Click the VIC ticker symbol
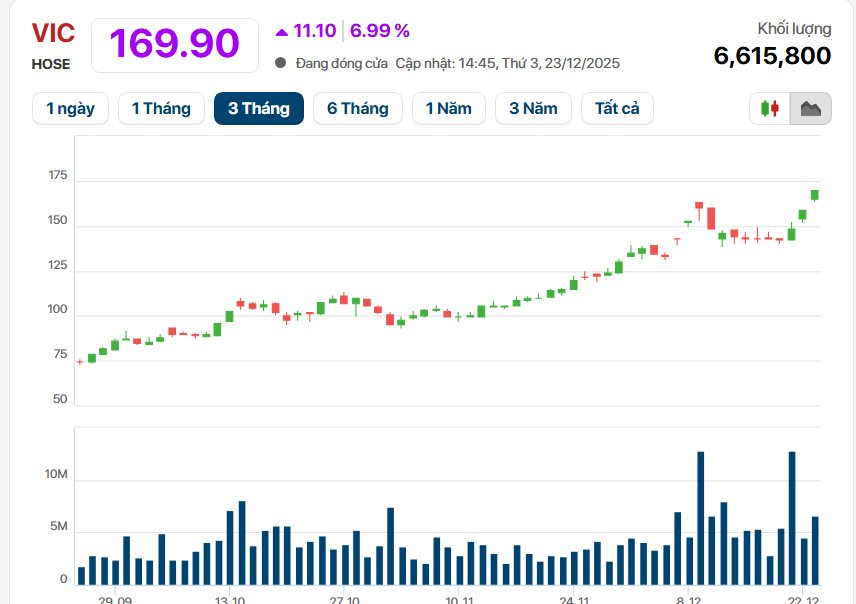This screenshot has height=604, width=856. [53, 33]
